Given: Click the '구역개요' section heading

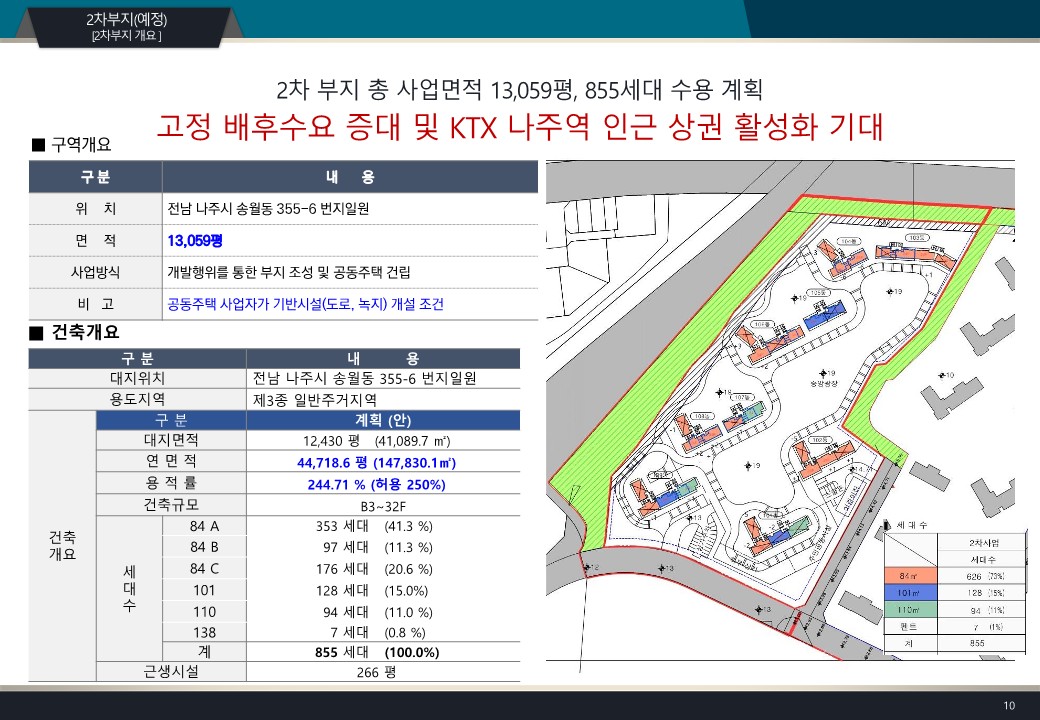Looking at the screenshot, I should pyautogui.click(x=72, y=145).
